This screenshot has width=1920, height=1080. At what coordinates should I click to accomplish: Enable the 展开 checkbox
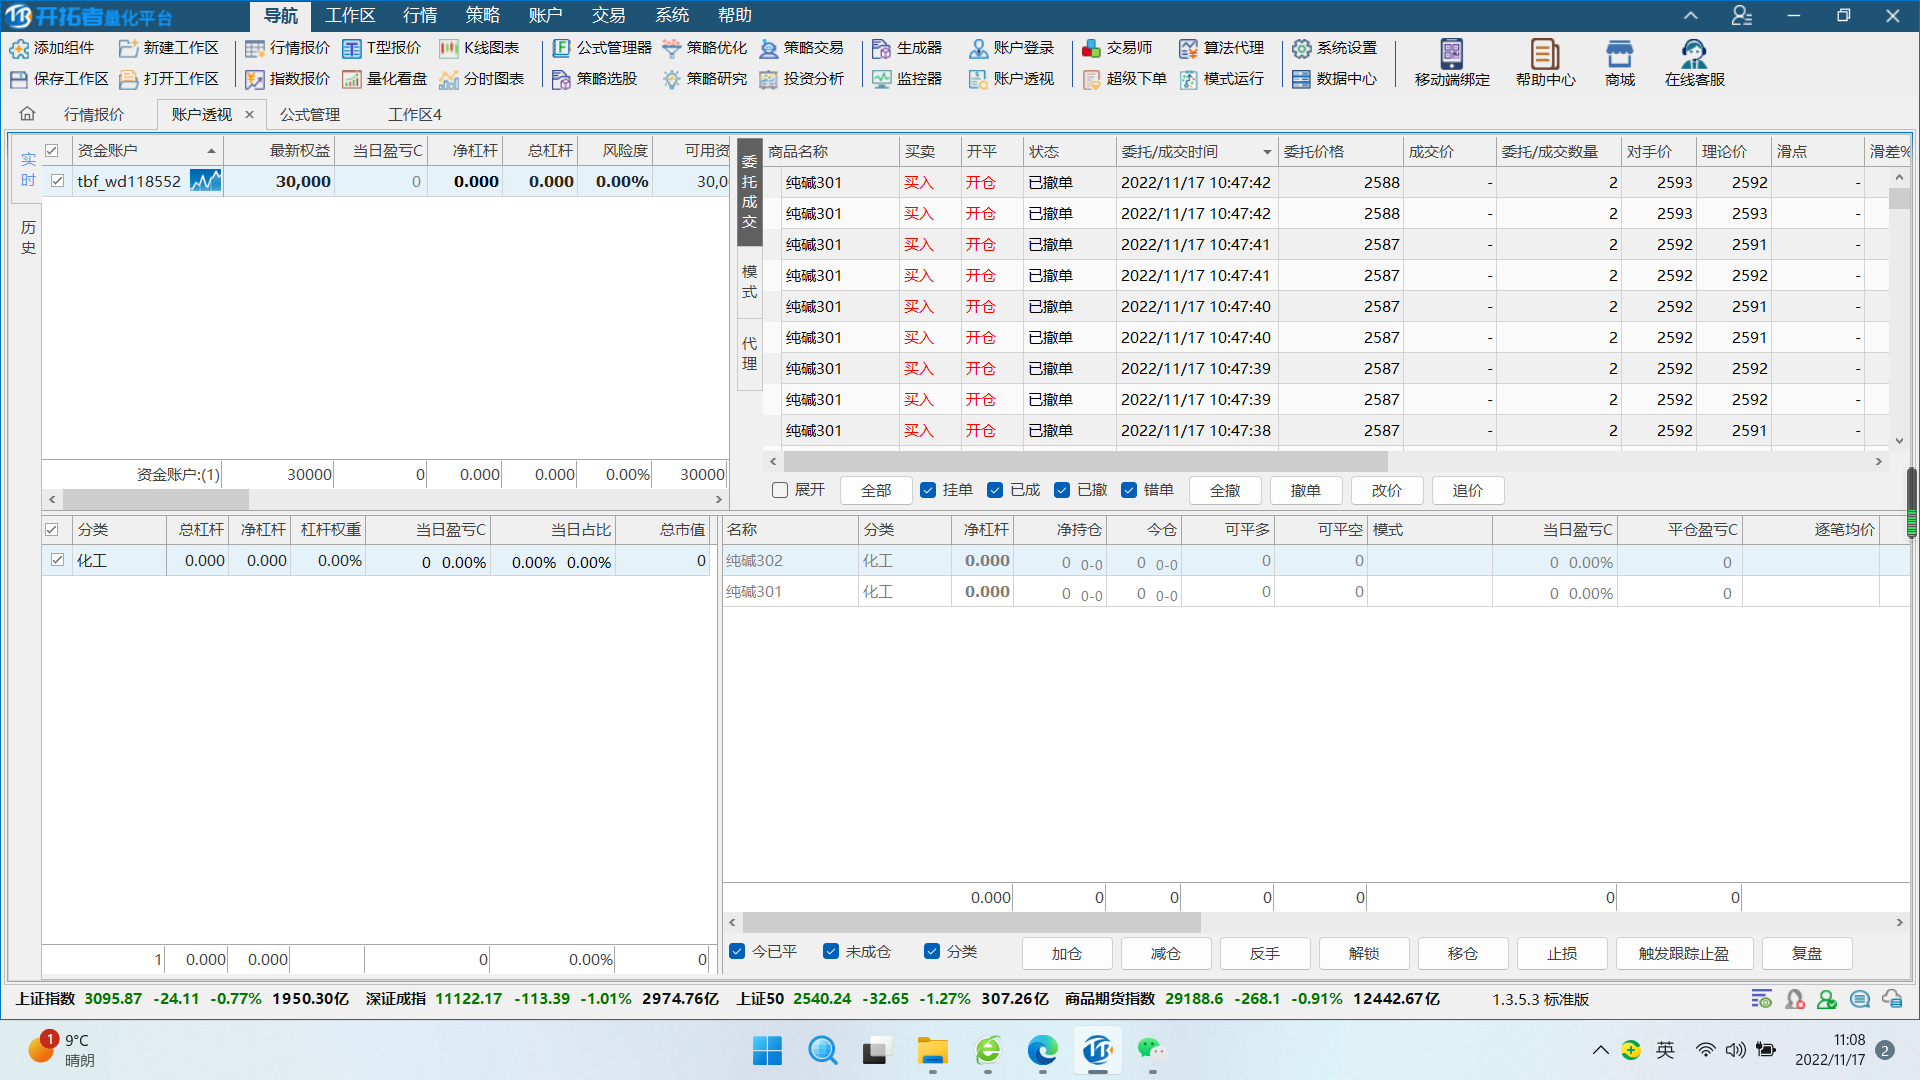780,490
